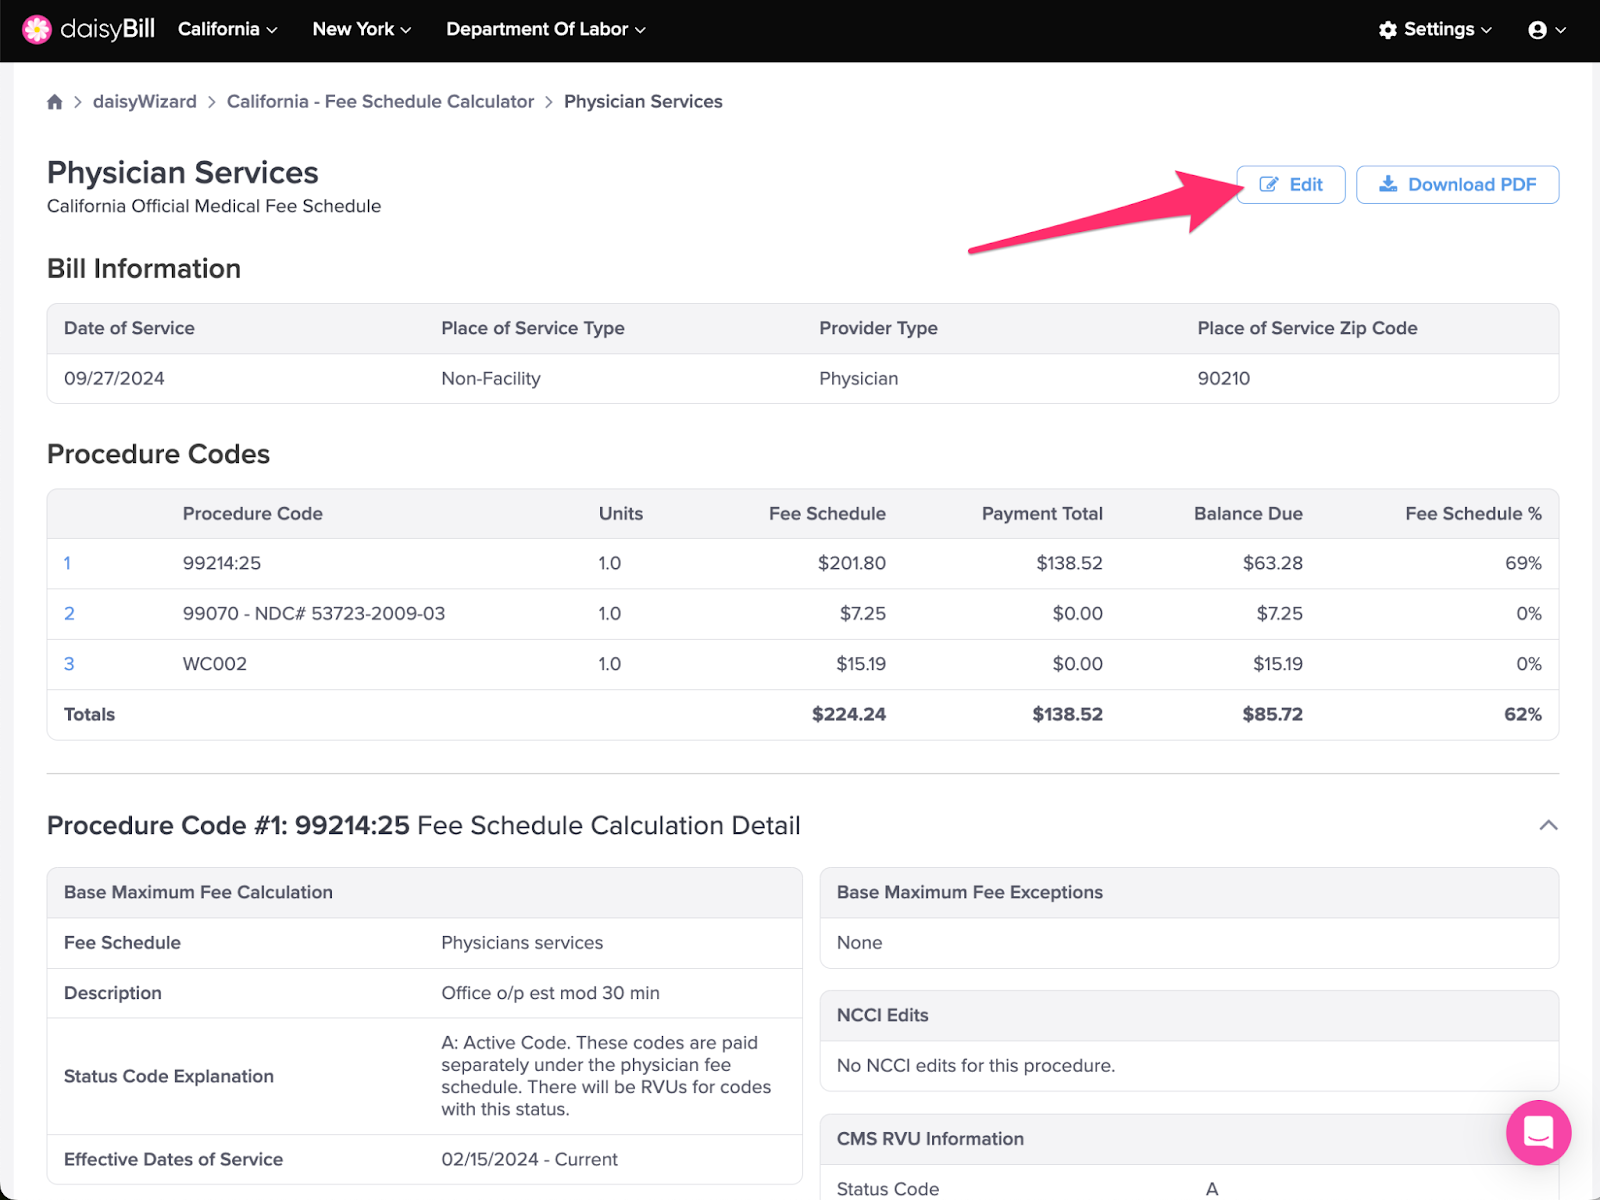Open Department Of Labor dropdown
The height and width of the screenshot is (1200, 1600).
pos(546,30)
